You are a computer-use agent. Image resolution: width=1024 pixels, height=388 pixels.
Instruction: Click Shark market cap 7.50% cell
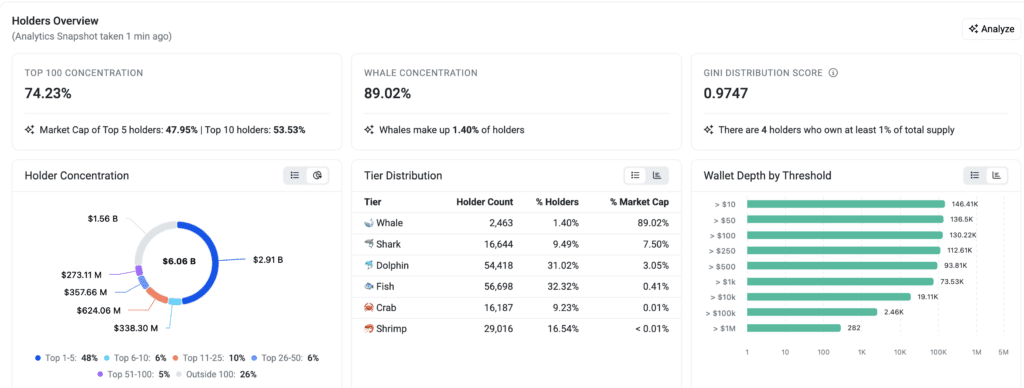656,244
